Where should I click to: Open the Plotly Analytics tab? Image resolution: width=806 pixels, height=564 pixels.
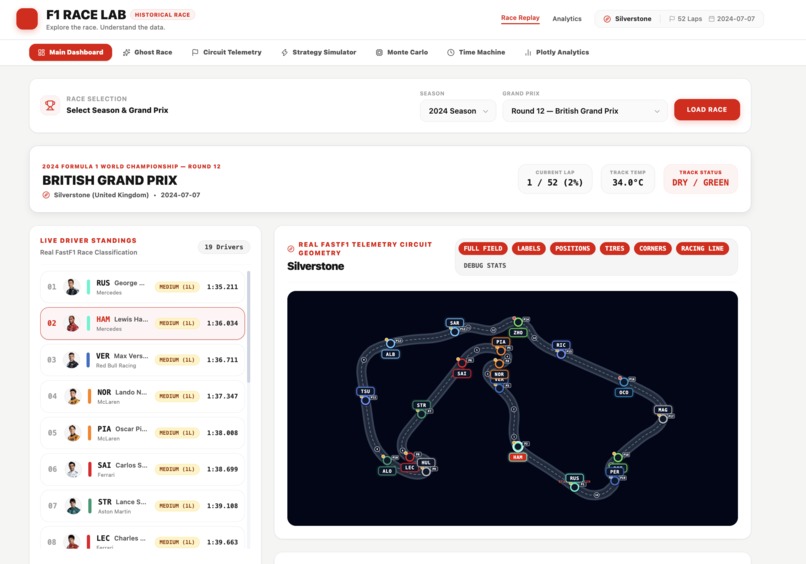tap(557, 52)
